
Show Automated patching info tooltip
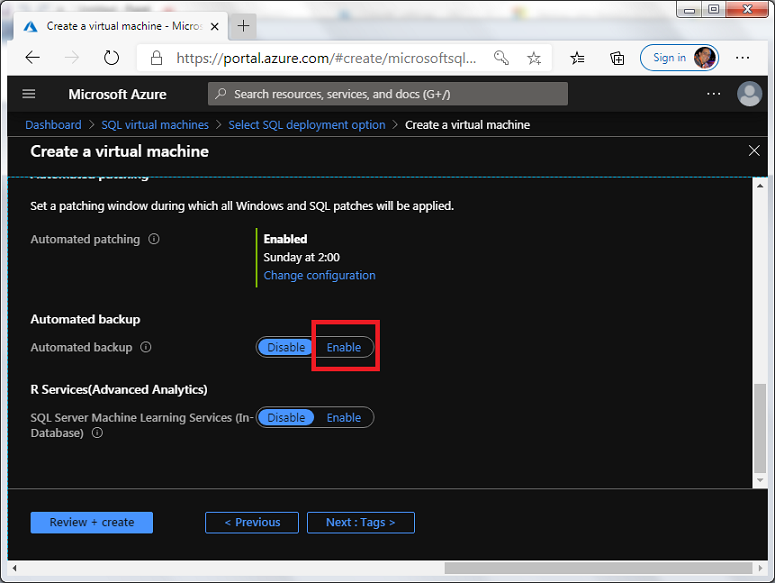154,239
